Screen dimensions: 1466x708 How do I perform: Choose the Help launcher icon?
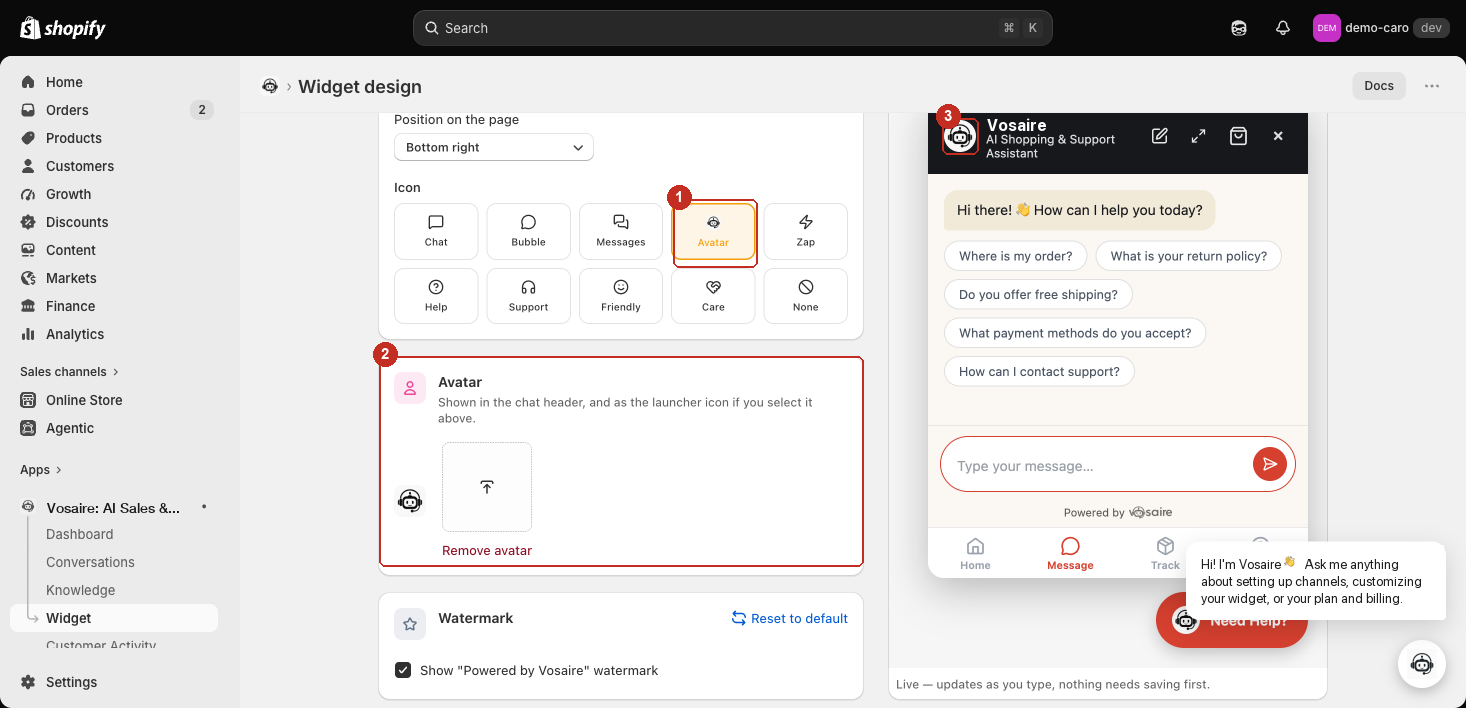436,296
